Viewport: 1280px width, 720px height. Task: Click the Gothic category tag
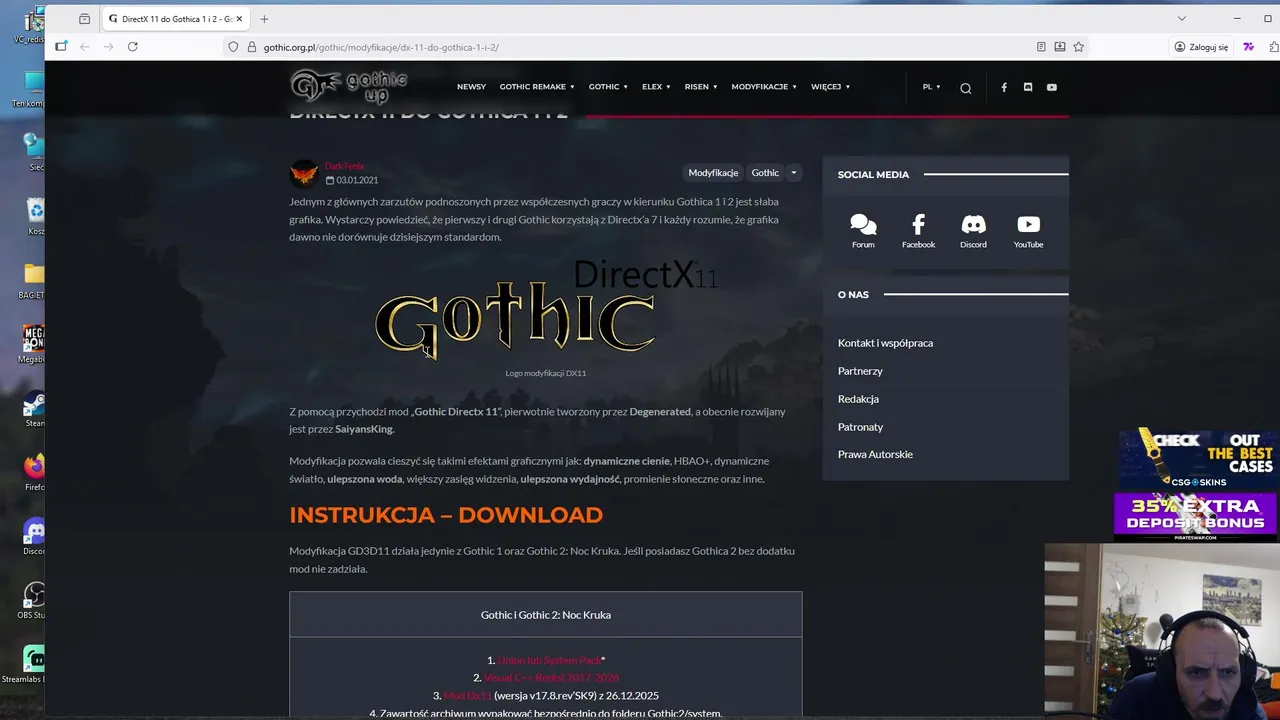765,173
